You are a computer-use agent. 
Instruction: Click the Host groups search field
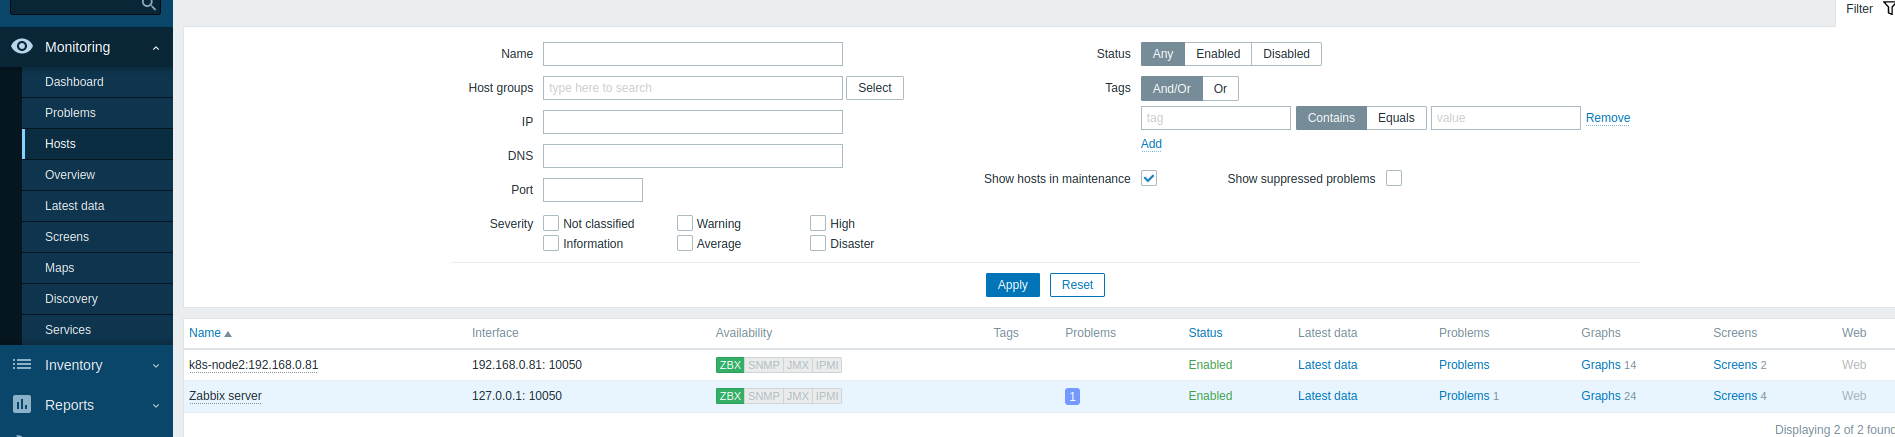(692, 88)
